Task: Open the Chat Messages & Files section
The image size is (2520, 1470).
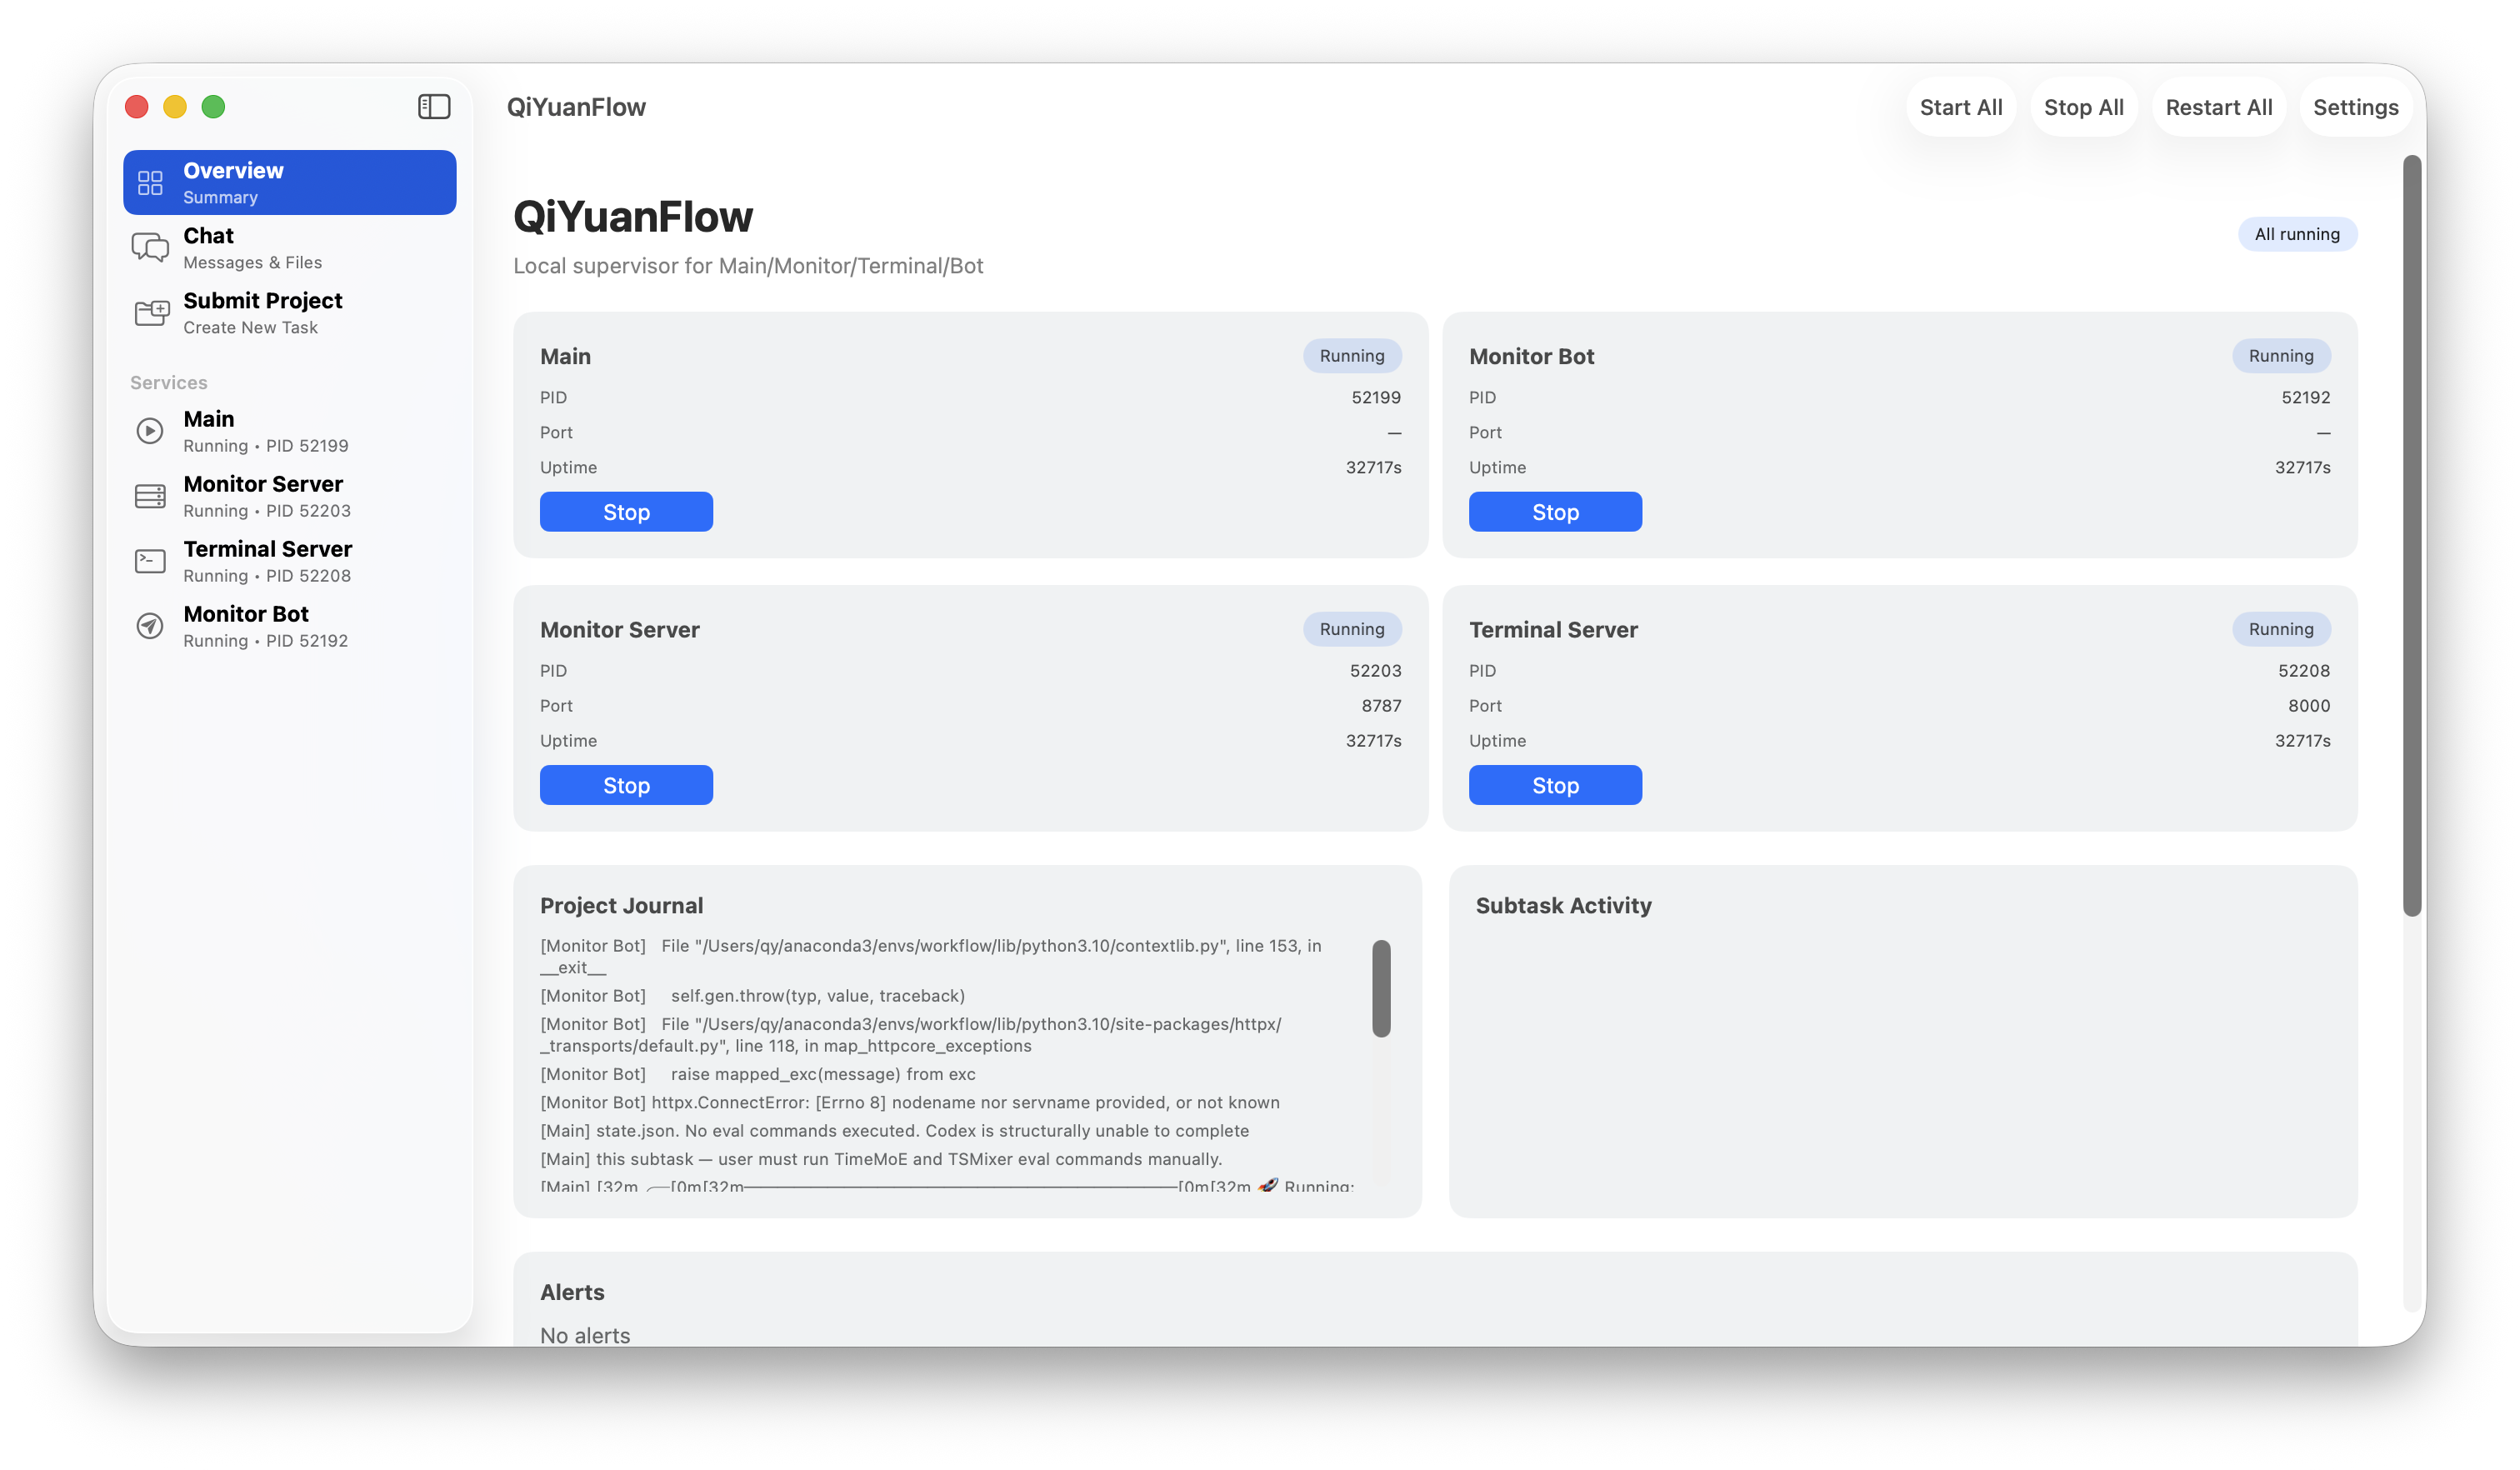Action: 290,248
